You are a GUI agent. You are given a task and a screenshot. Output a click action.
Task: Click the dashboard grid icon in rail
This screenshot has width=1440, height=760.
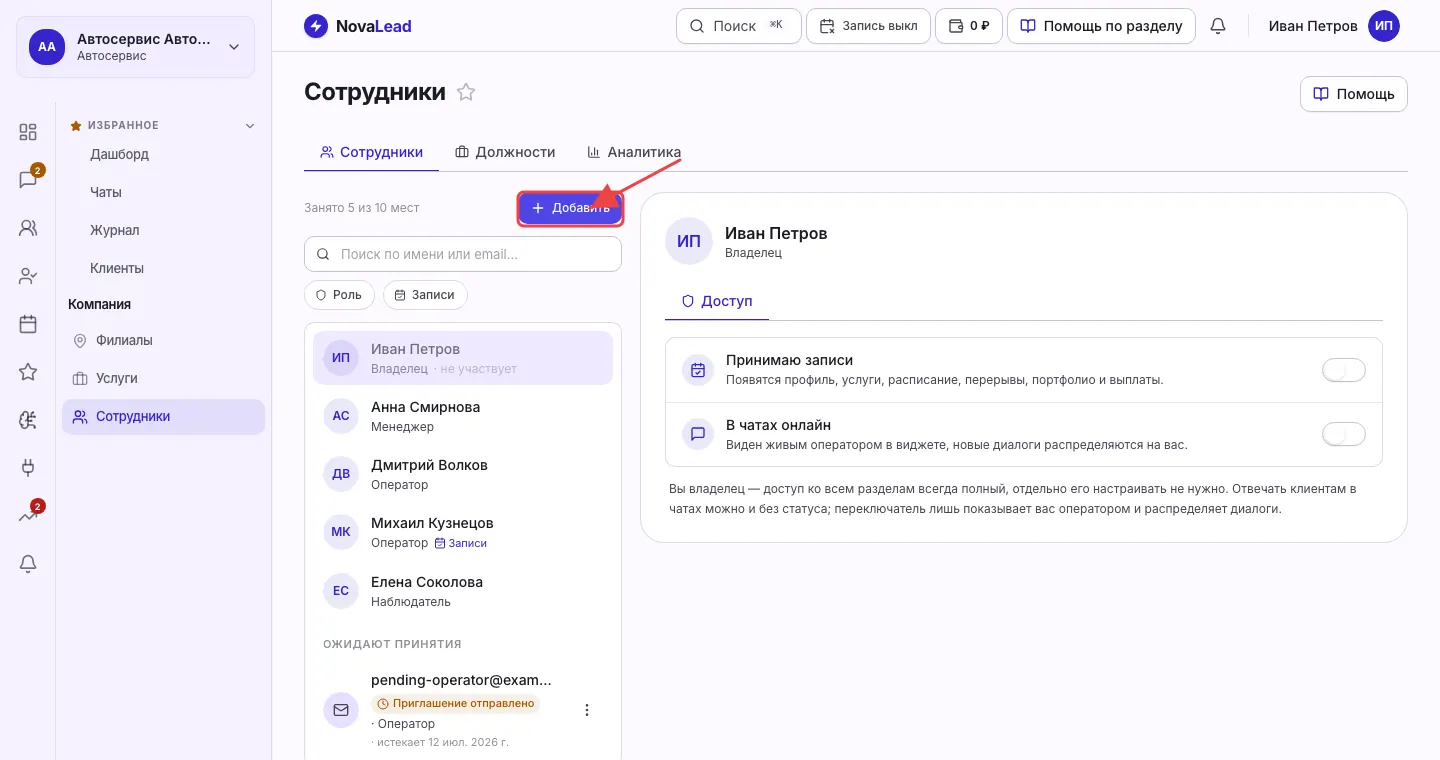tap(28, 132)
